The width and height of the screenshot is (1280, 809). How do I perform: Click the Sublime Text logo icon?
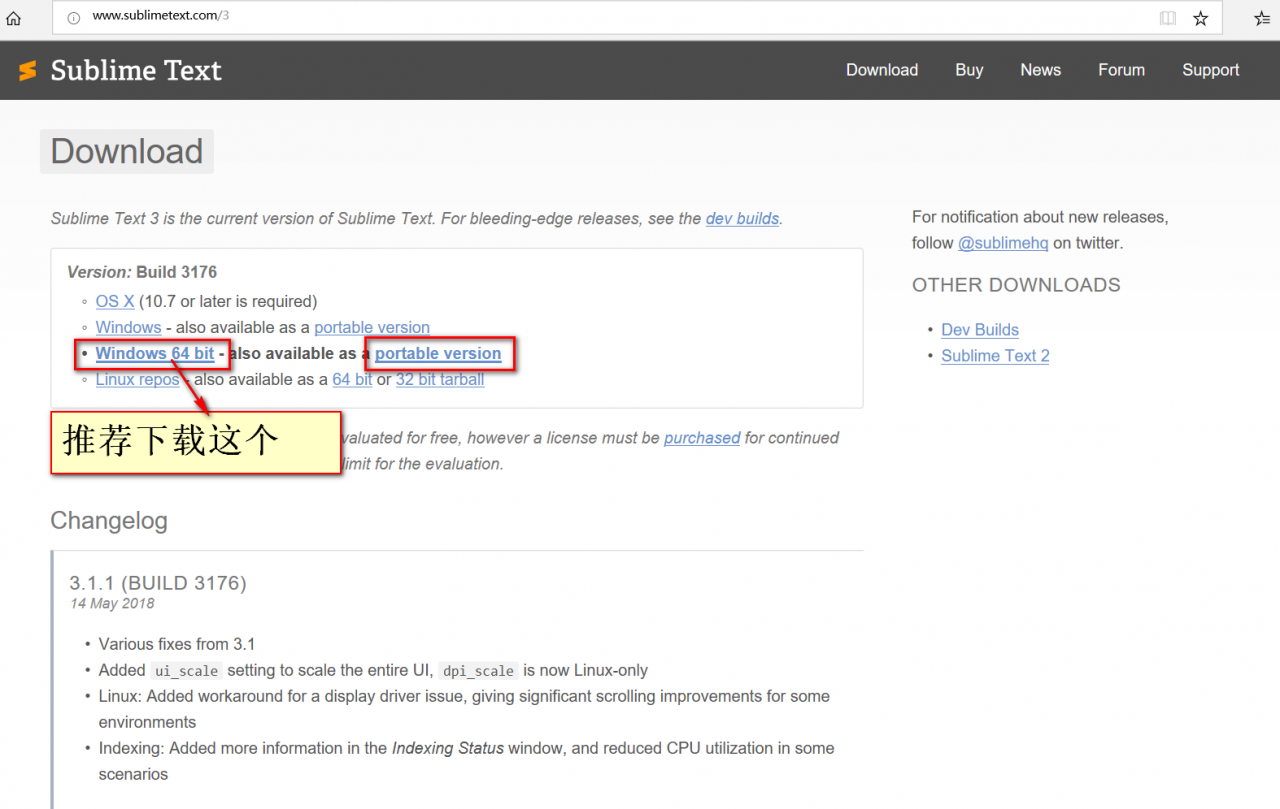(28, 70)
